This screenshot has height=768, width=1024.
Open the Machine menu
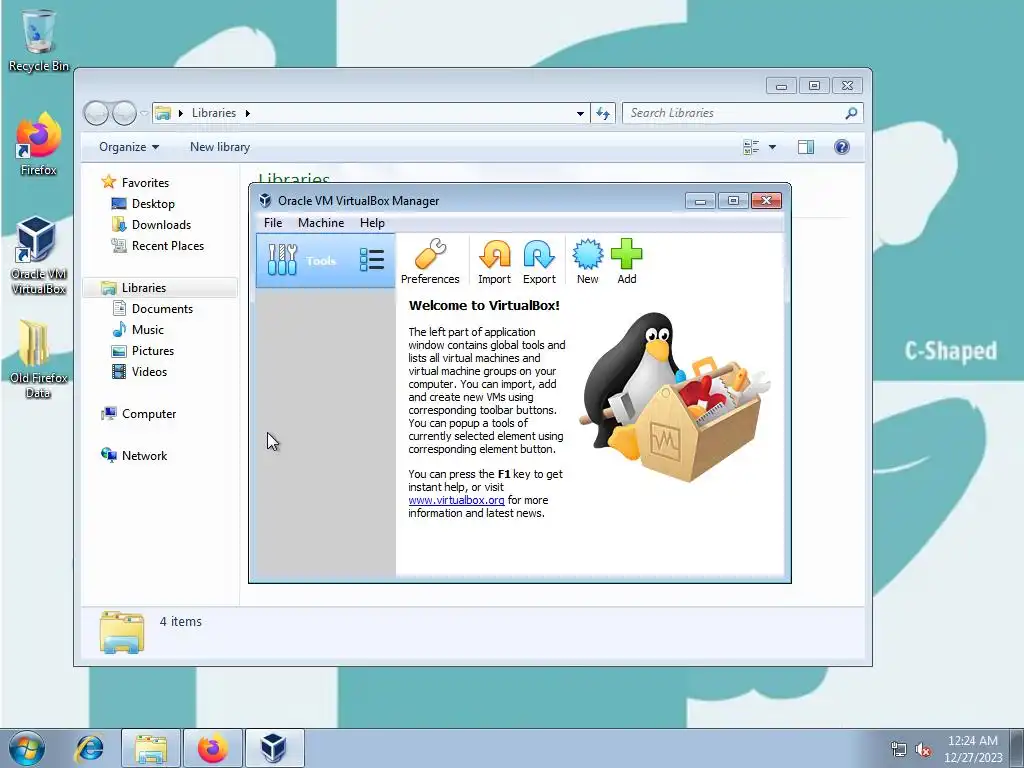coord(321,223)
